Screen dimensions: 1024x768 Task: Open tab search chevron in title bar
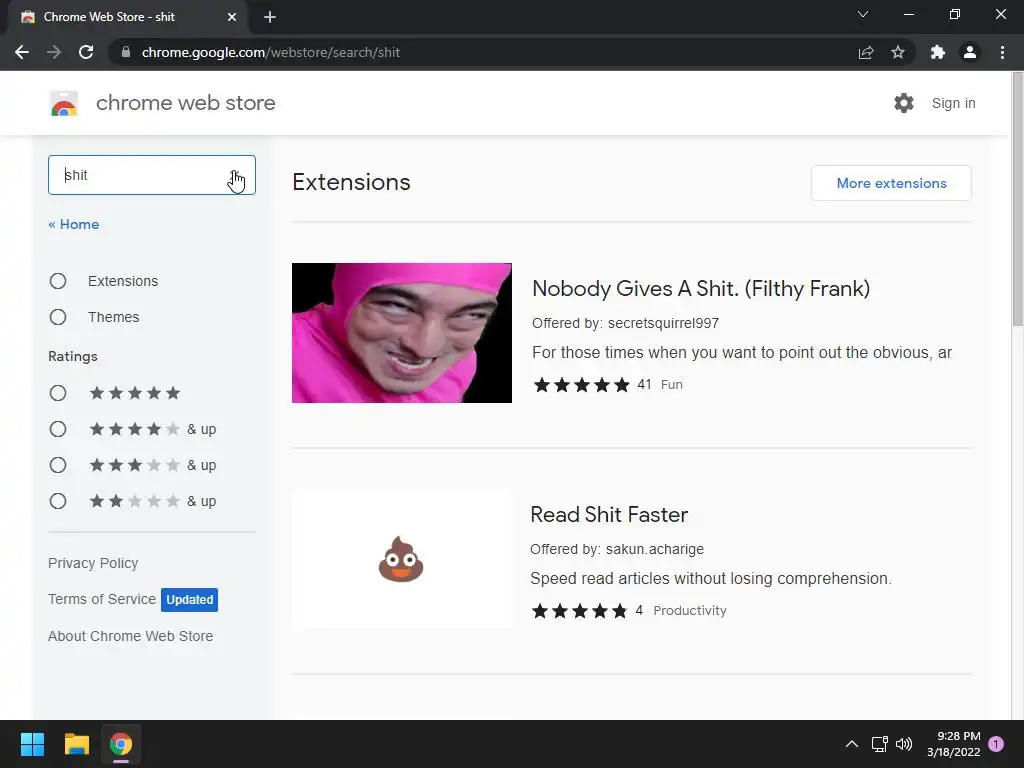[863, 14]
